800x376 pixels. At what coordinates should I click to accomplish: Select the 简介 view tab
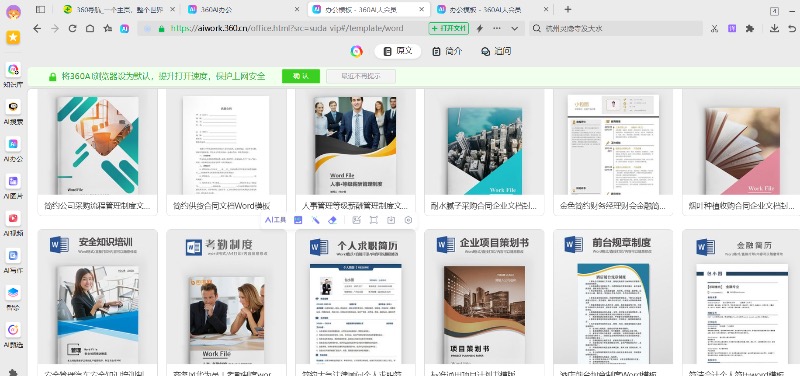[447, 51]
